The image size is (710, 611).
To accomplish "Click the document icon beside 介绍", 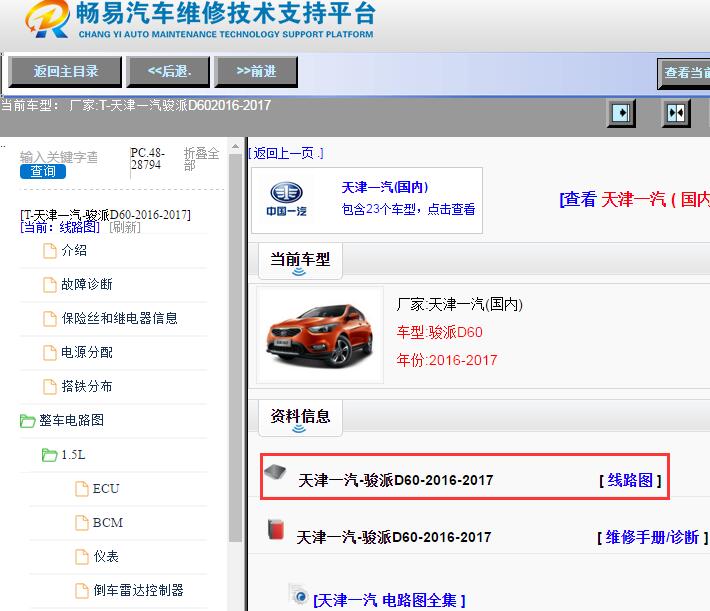I will tap(49, 250).
